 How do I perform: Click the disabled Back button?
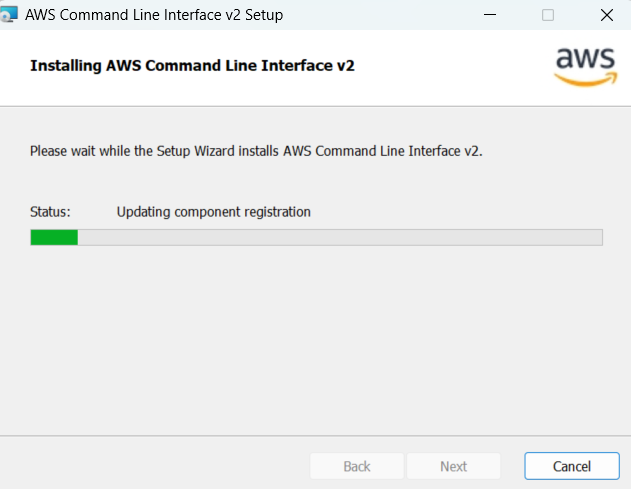pos(357,466)
